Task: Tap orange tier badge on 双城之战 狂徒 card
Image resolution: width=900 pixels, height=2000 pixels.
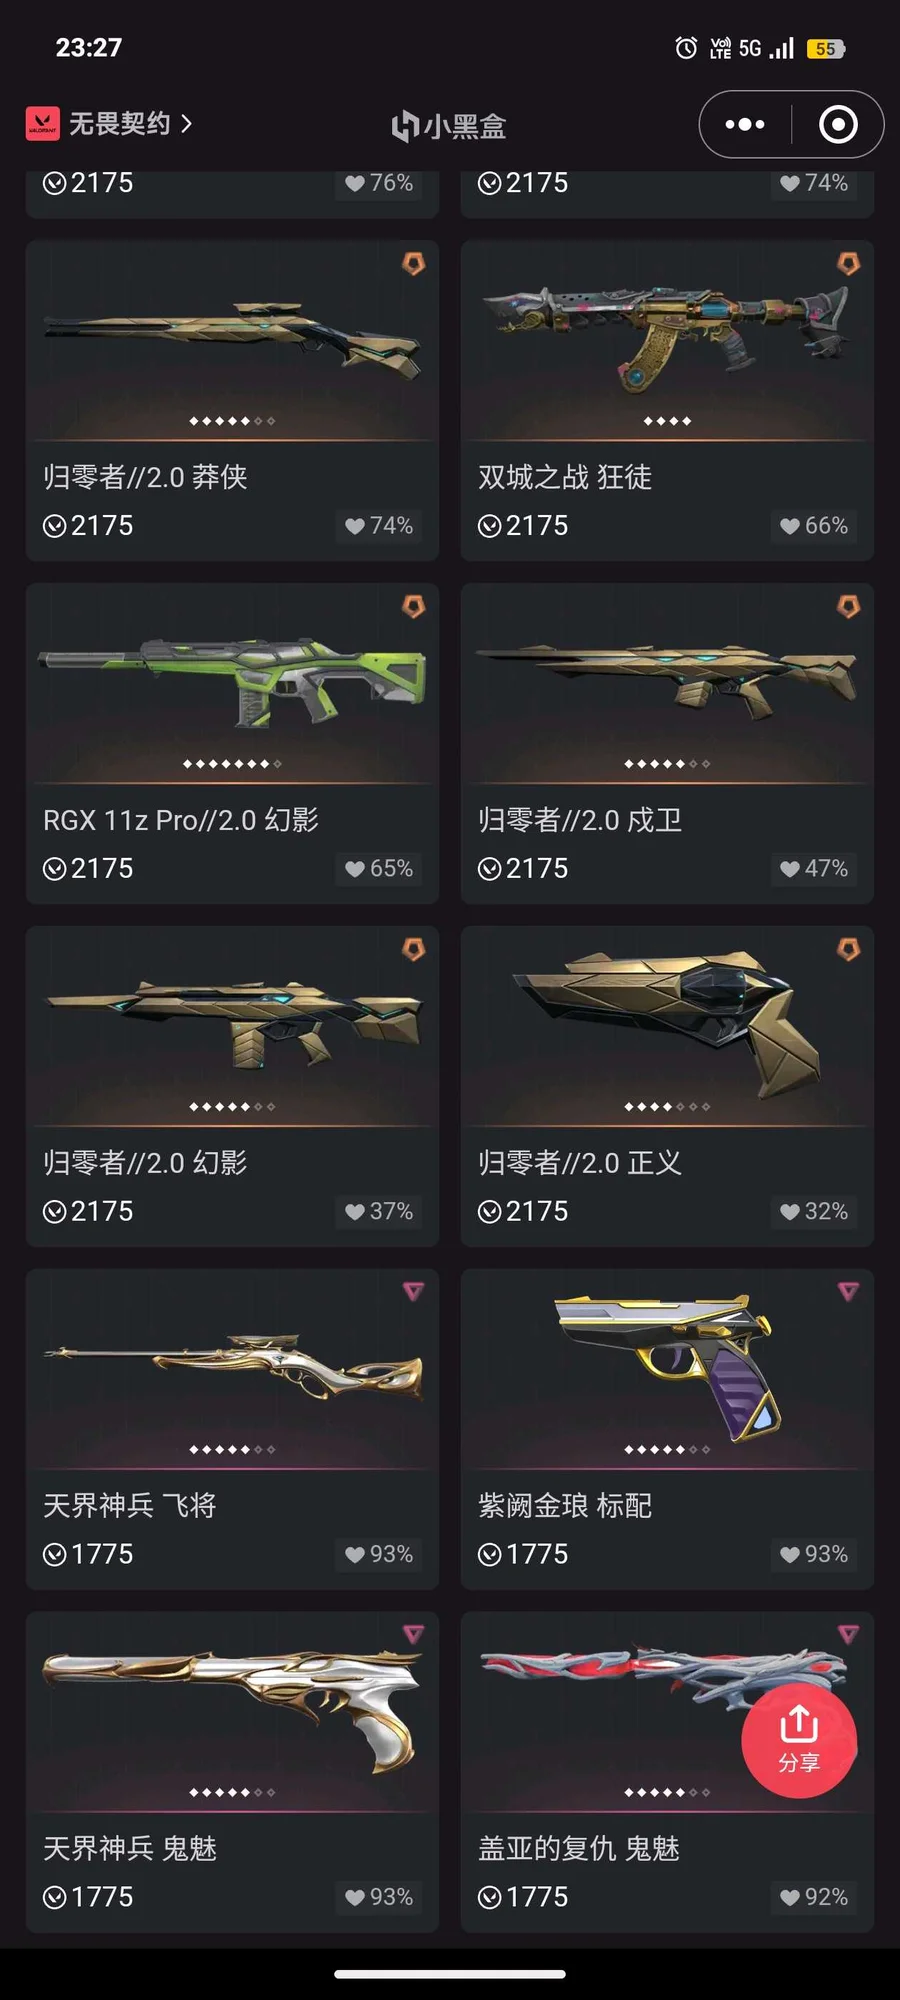Action: pyautogui.click(x=848, y=263)
